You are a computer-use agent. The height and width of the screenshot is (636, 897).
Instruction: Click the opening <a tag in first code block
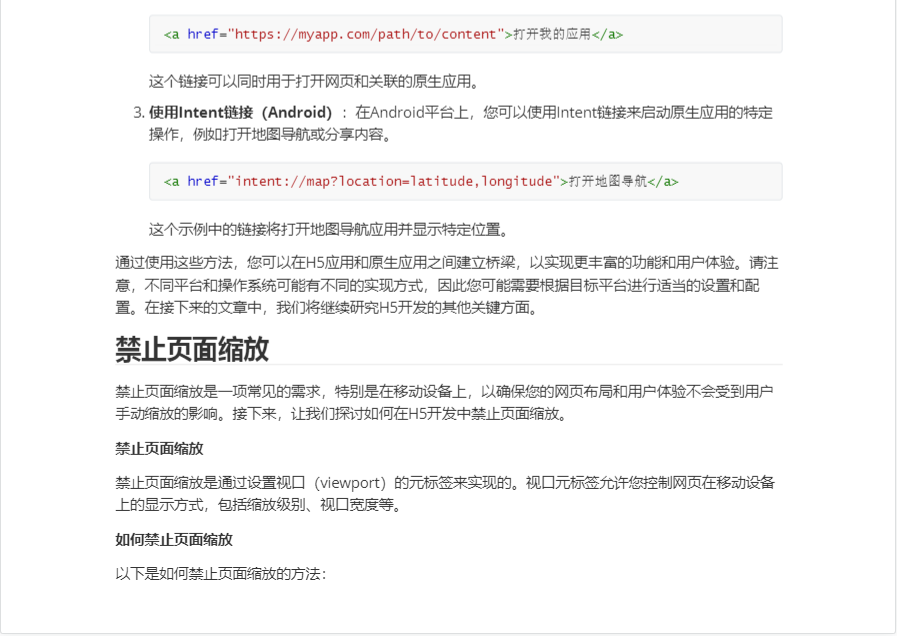pos(172,34)
